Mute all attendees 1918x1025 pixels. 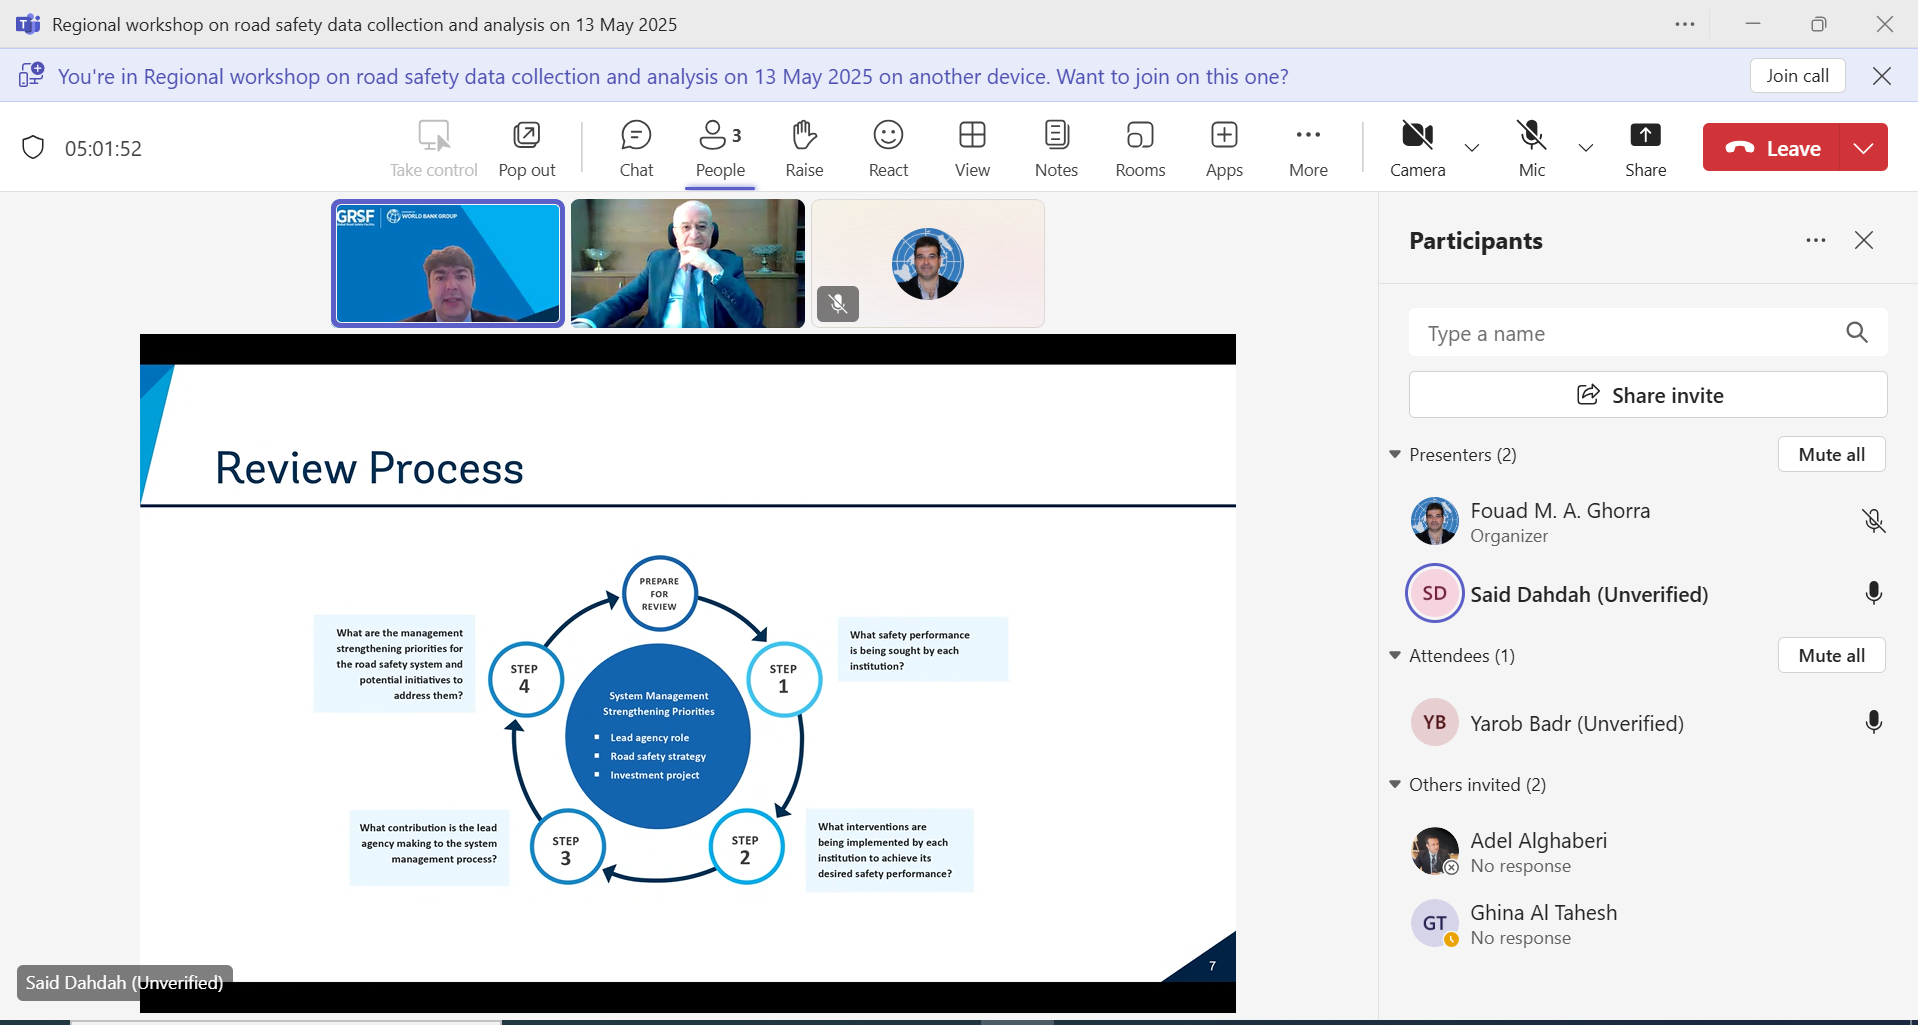(x=1831, y=655)
